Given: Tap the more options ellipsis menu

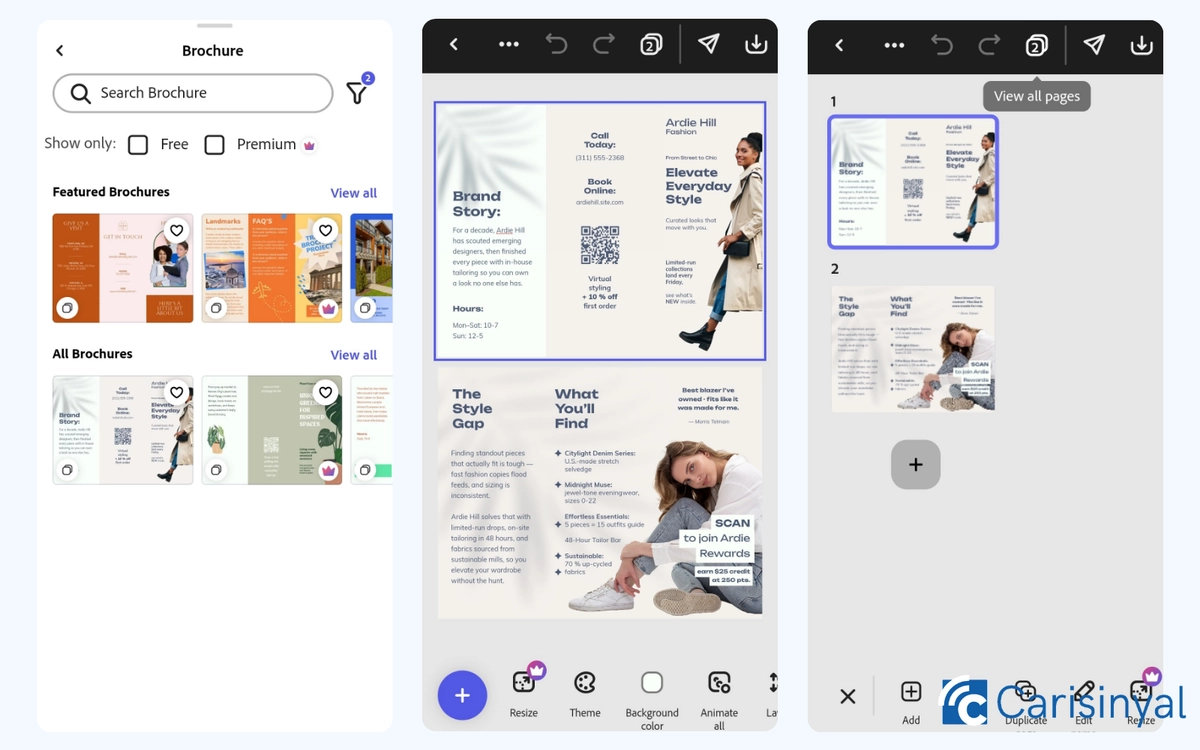Looking at the screenshot, I should 509,44.
